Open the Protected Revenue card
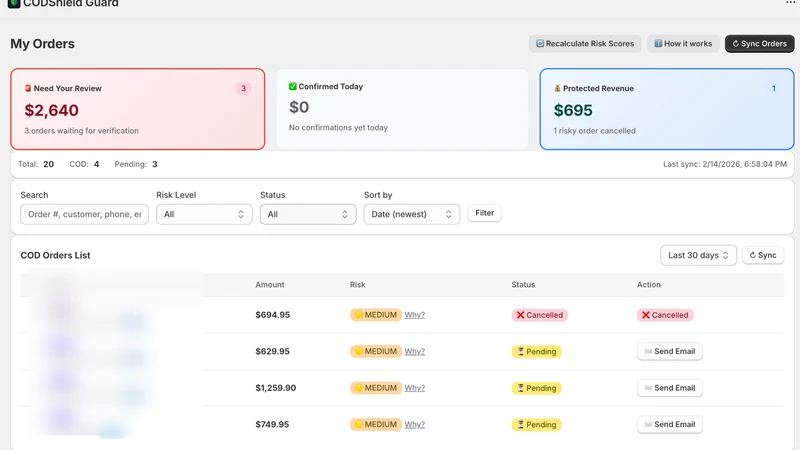The height and width of the screenshot is (450, 800). (667, 109)
